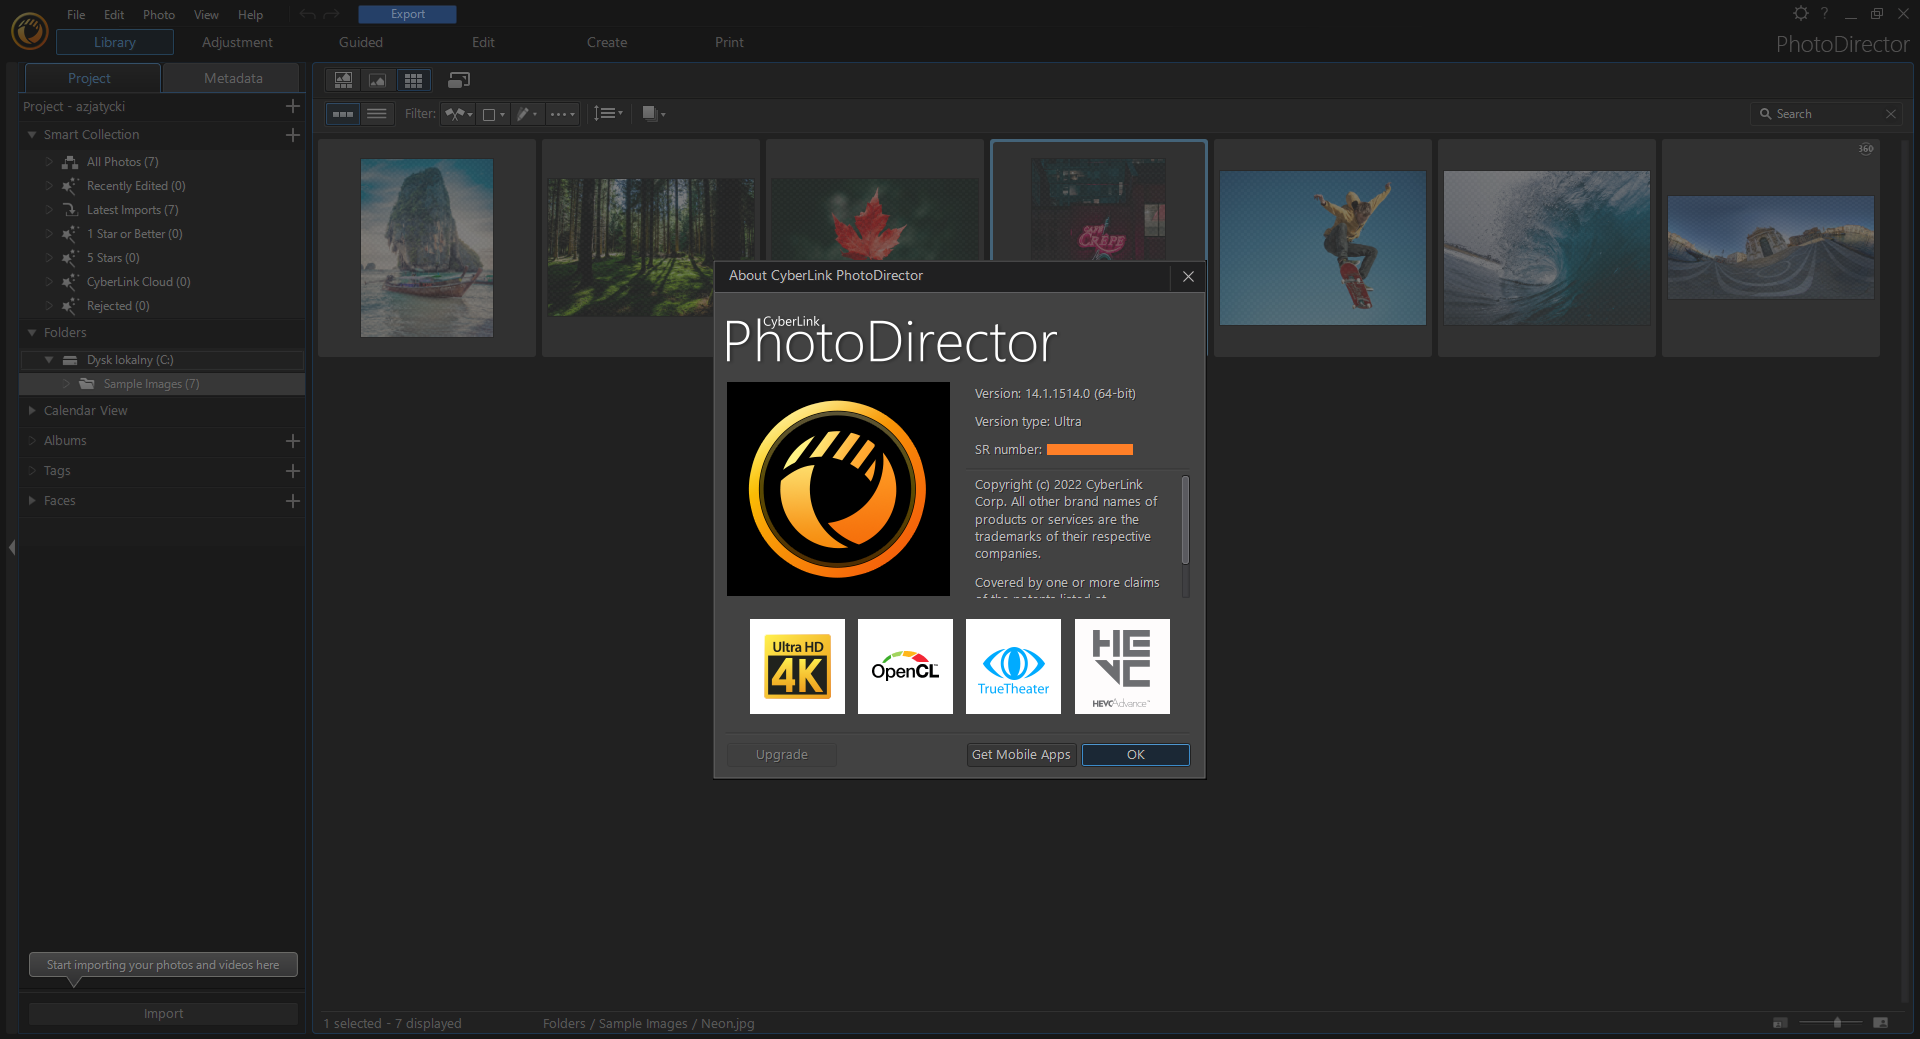Click the redo arrow

[x=332, y=14]
